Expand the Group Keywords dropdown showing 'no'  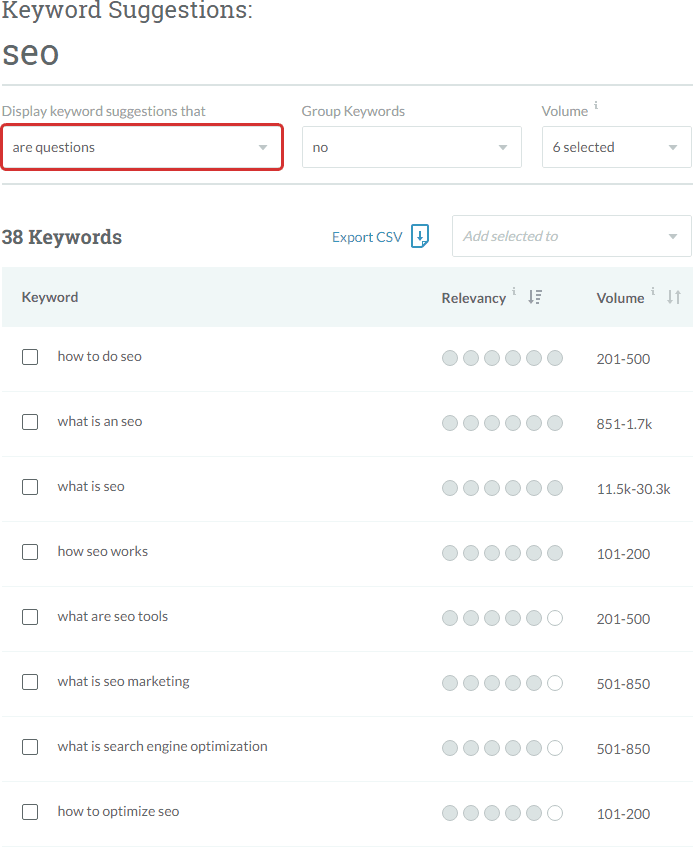coord(412,147)
